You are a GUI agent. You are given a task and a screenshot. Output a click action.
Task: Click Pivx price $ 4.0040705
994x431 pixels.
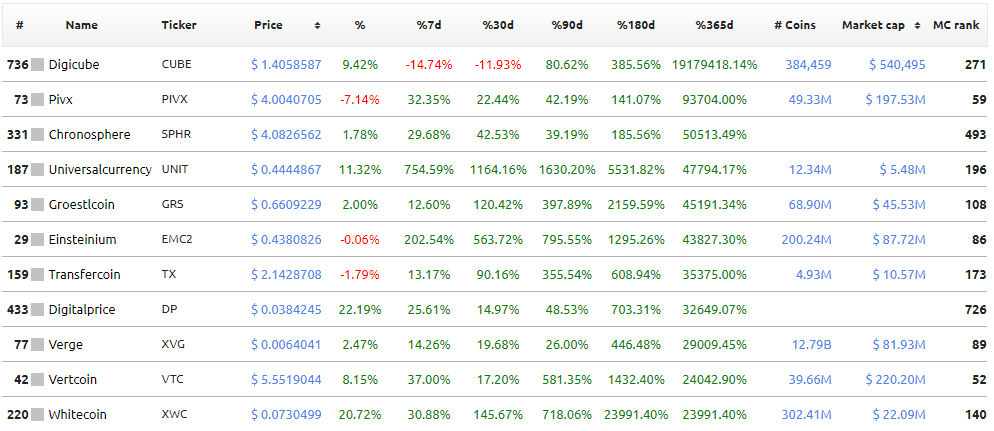point(287,100)
